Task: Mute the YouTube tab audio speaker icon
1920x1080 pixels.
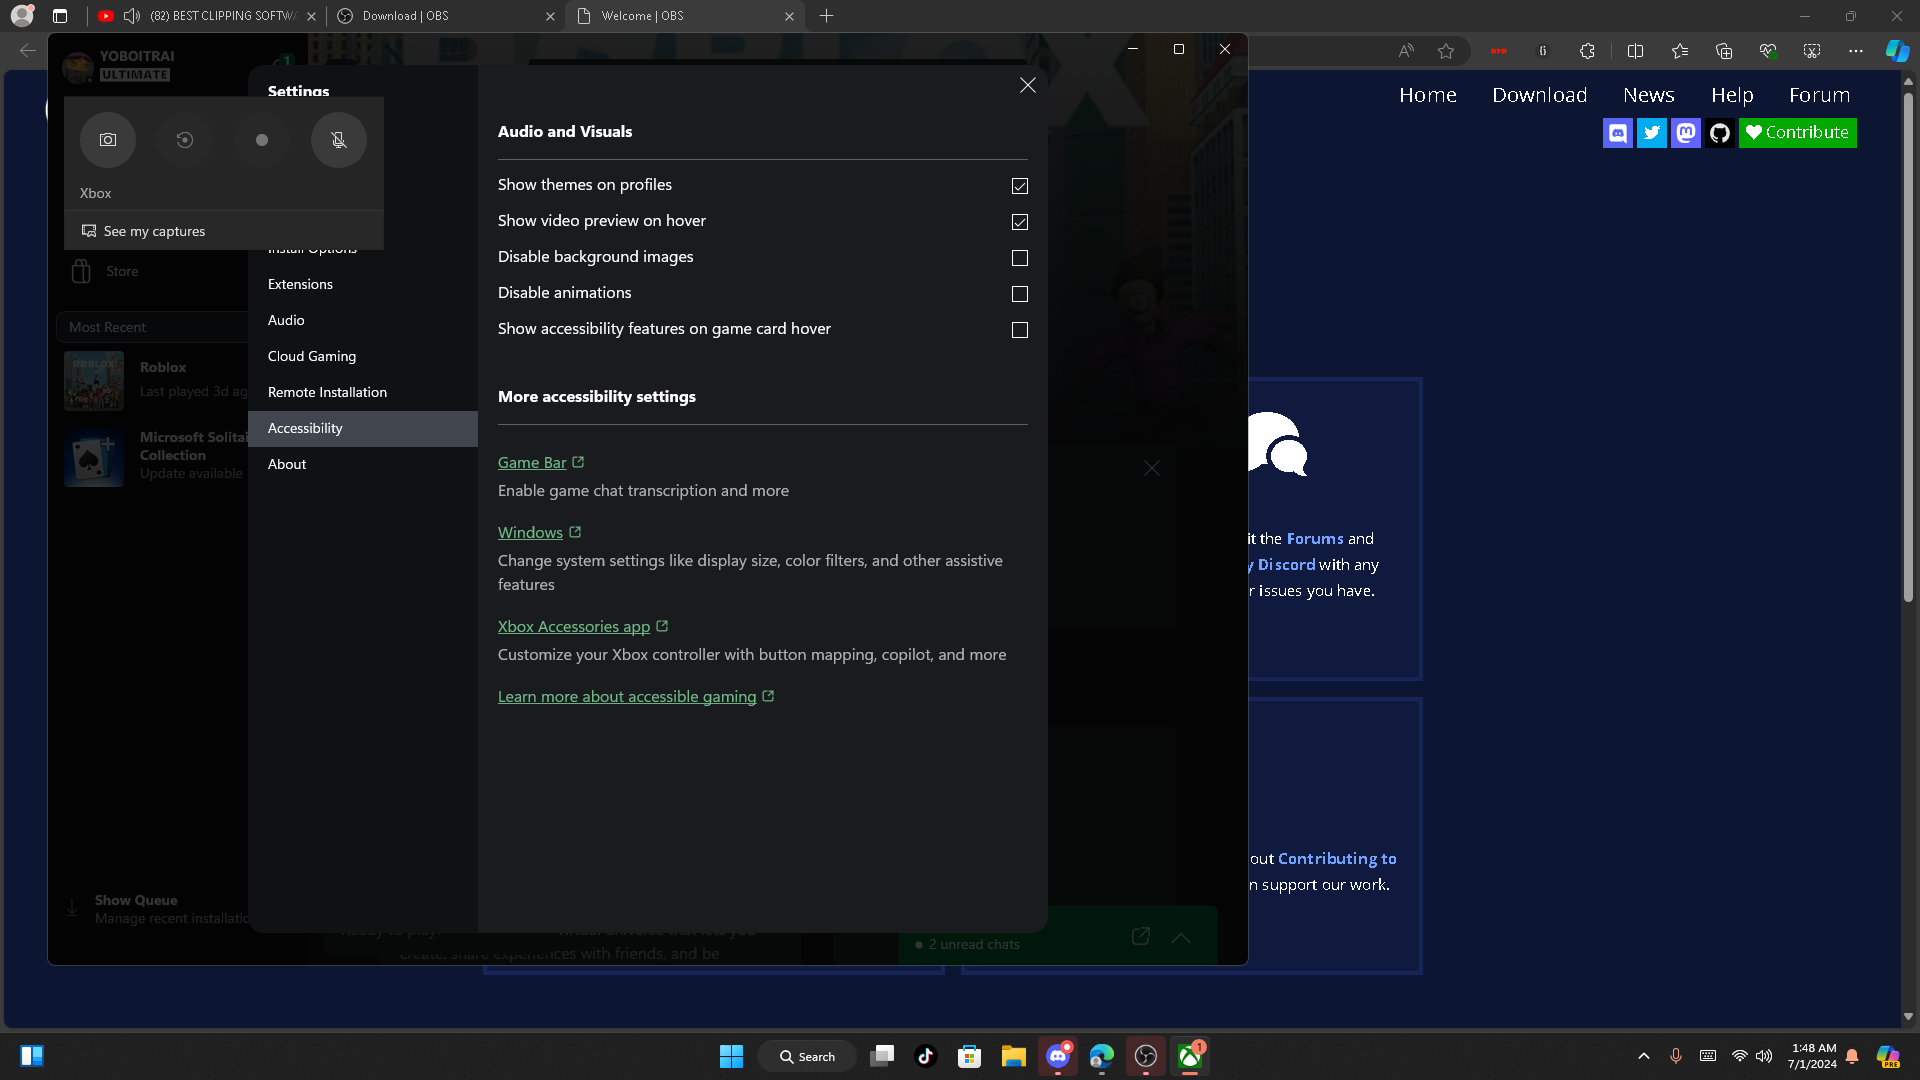Action: tap(132, 16)
